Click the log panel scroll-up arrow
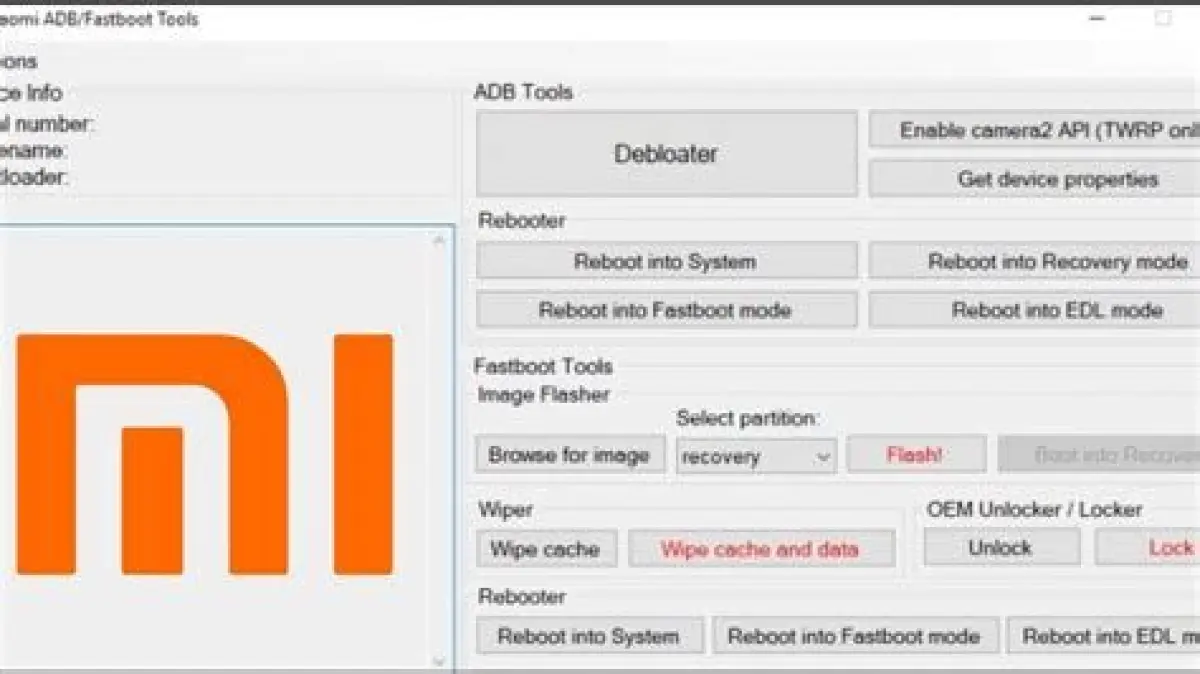Screen dimensions: 1200x674 tap(439, 241)
